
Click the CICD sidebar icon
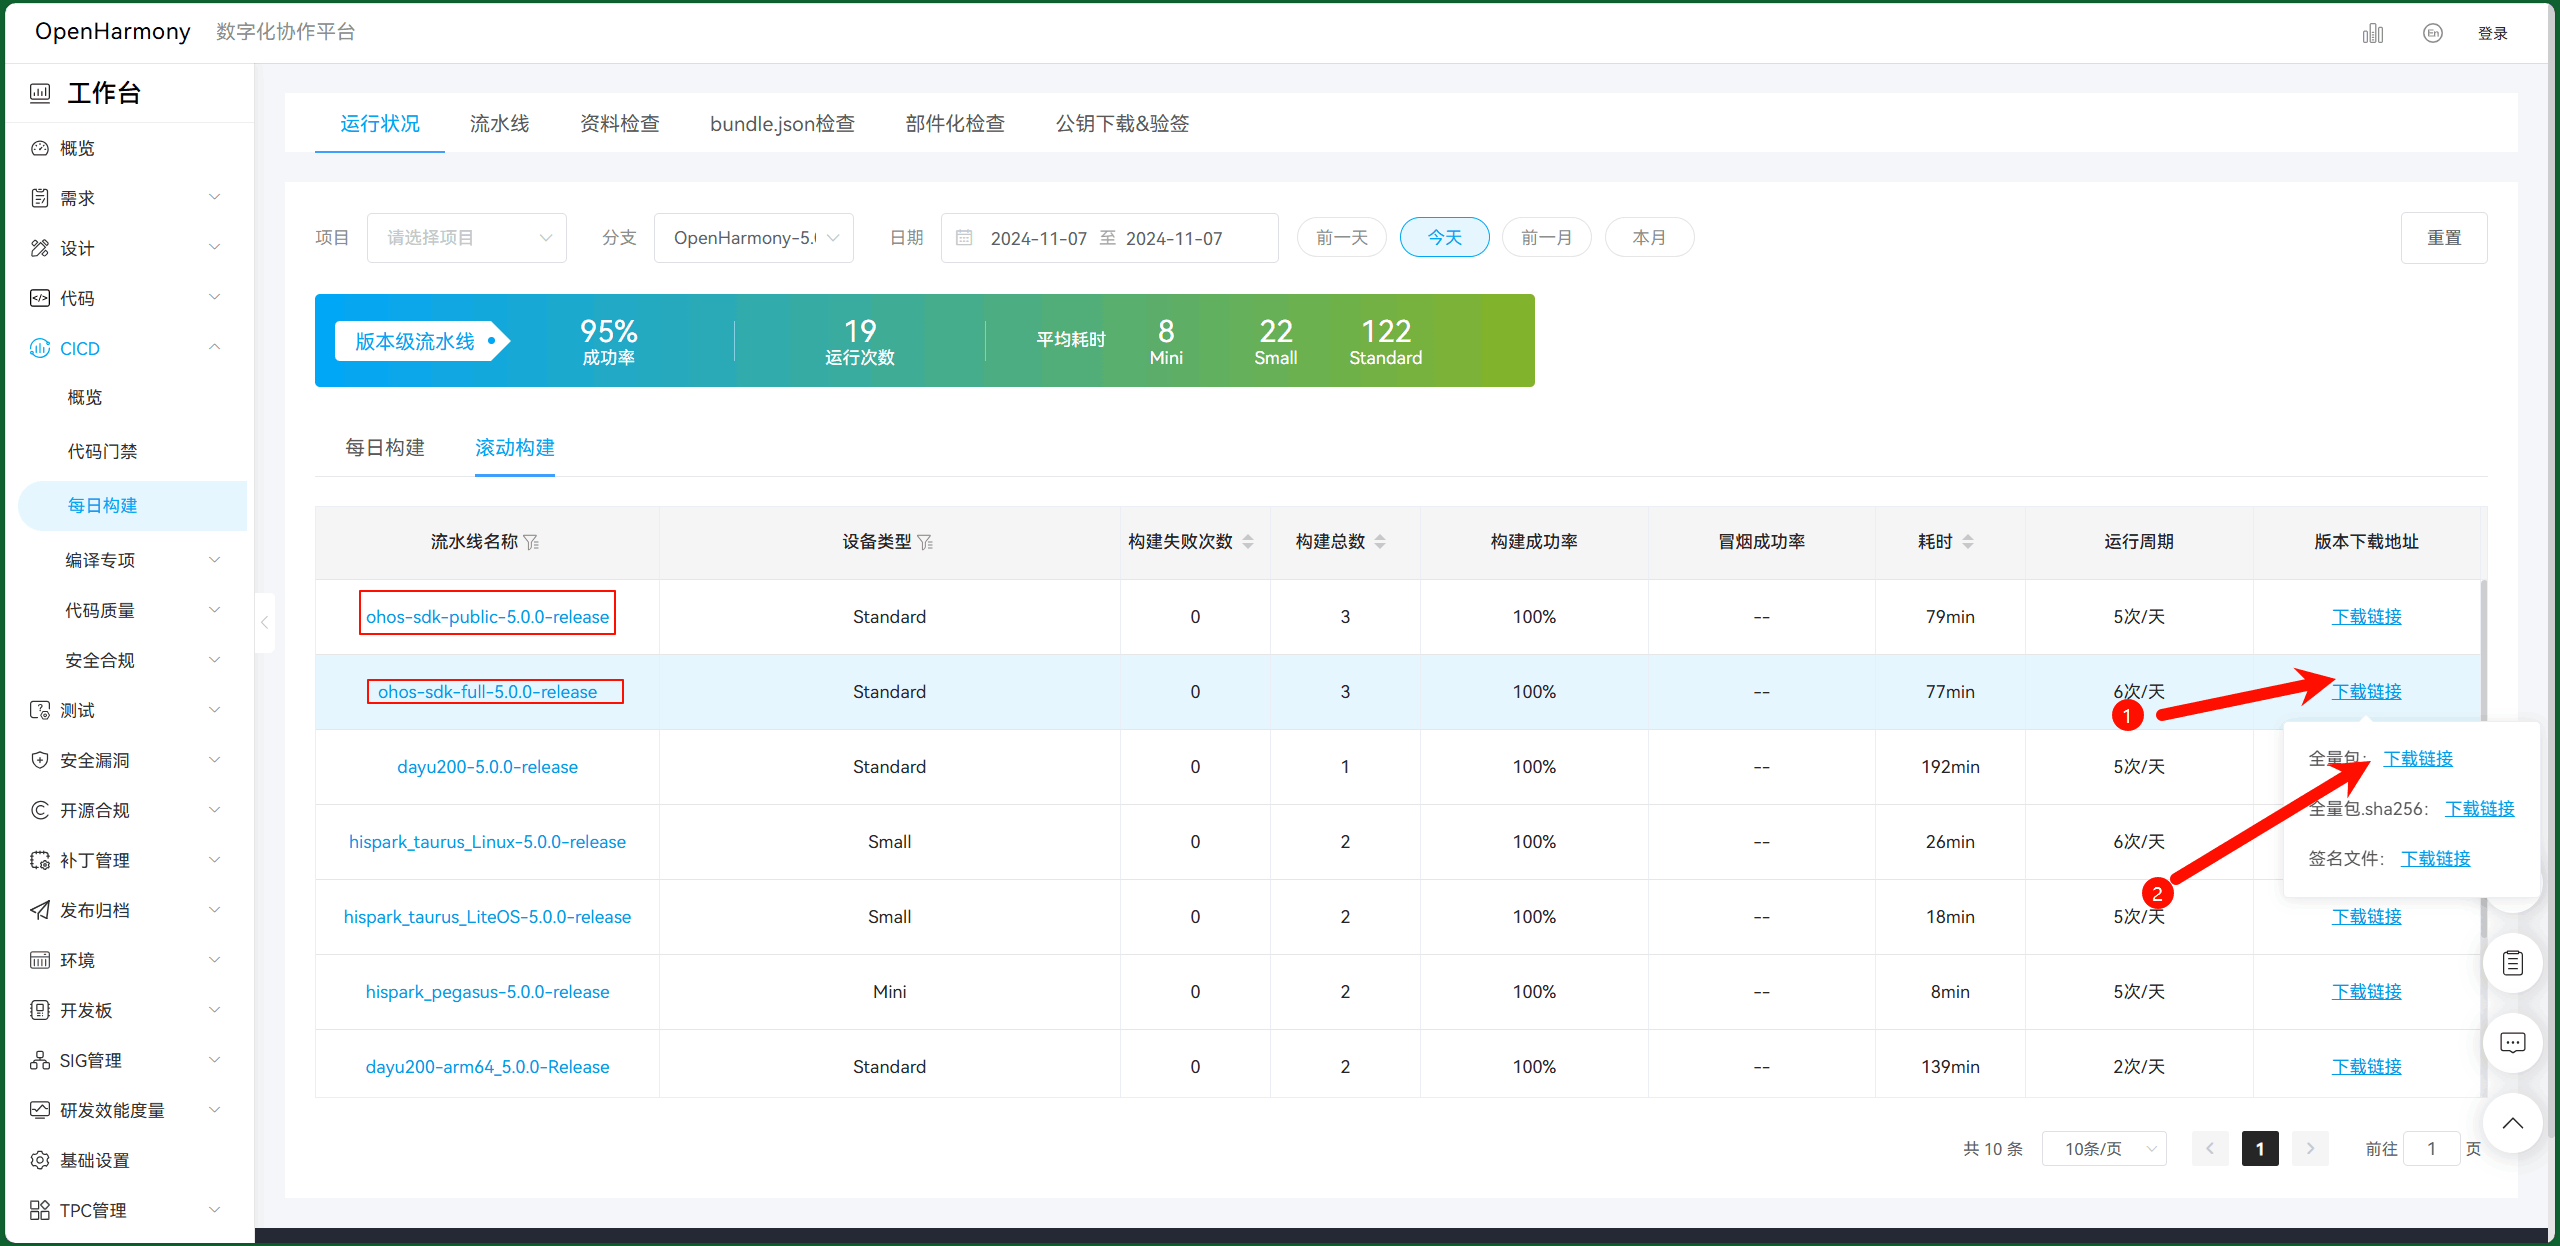[40, 348]
